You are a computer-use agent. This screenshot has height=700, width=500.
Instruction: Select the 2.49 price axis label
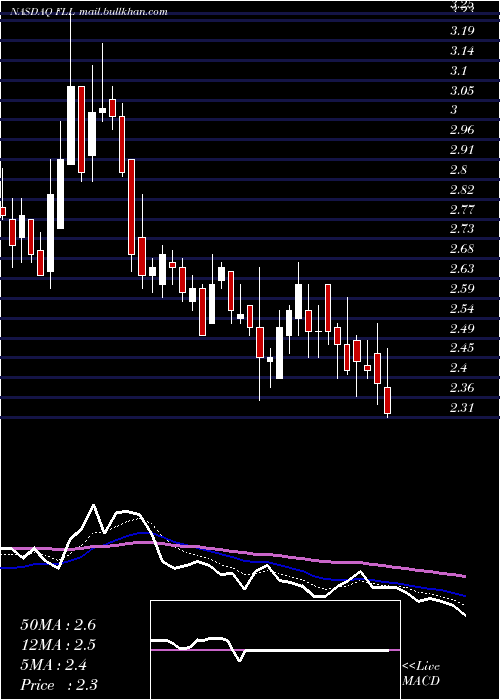462,329
